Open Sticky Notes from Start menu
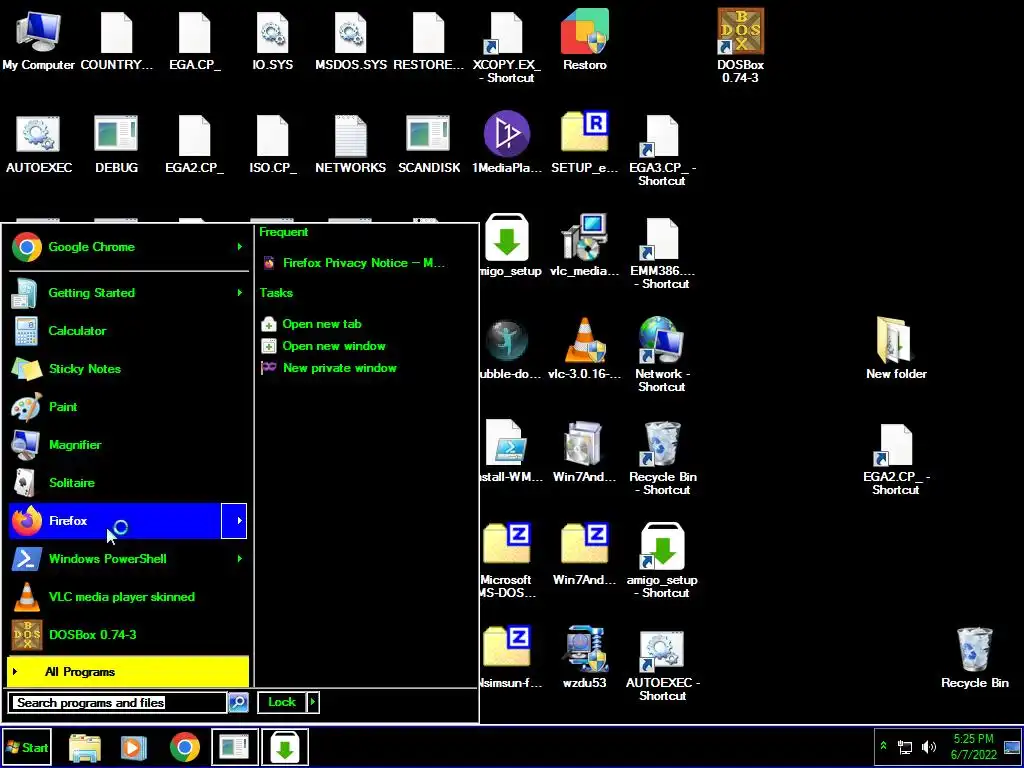This screenshot has width=1024, height=768. (129, 369)
